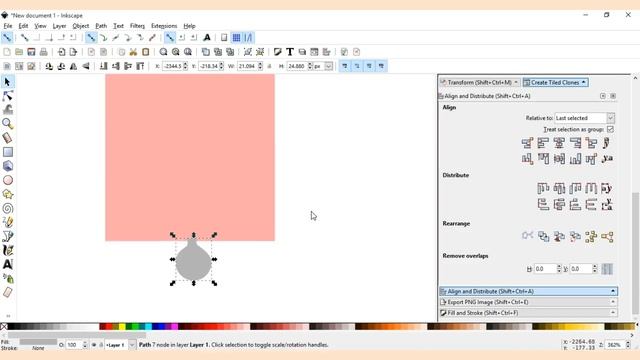Open the Relative to dropdown
The image size is (640, 360).
[584, 118]
